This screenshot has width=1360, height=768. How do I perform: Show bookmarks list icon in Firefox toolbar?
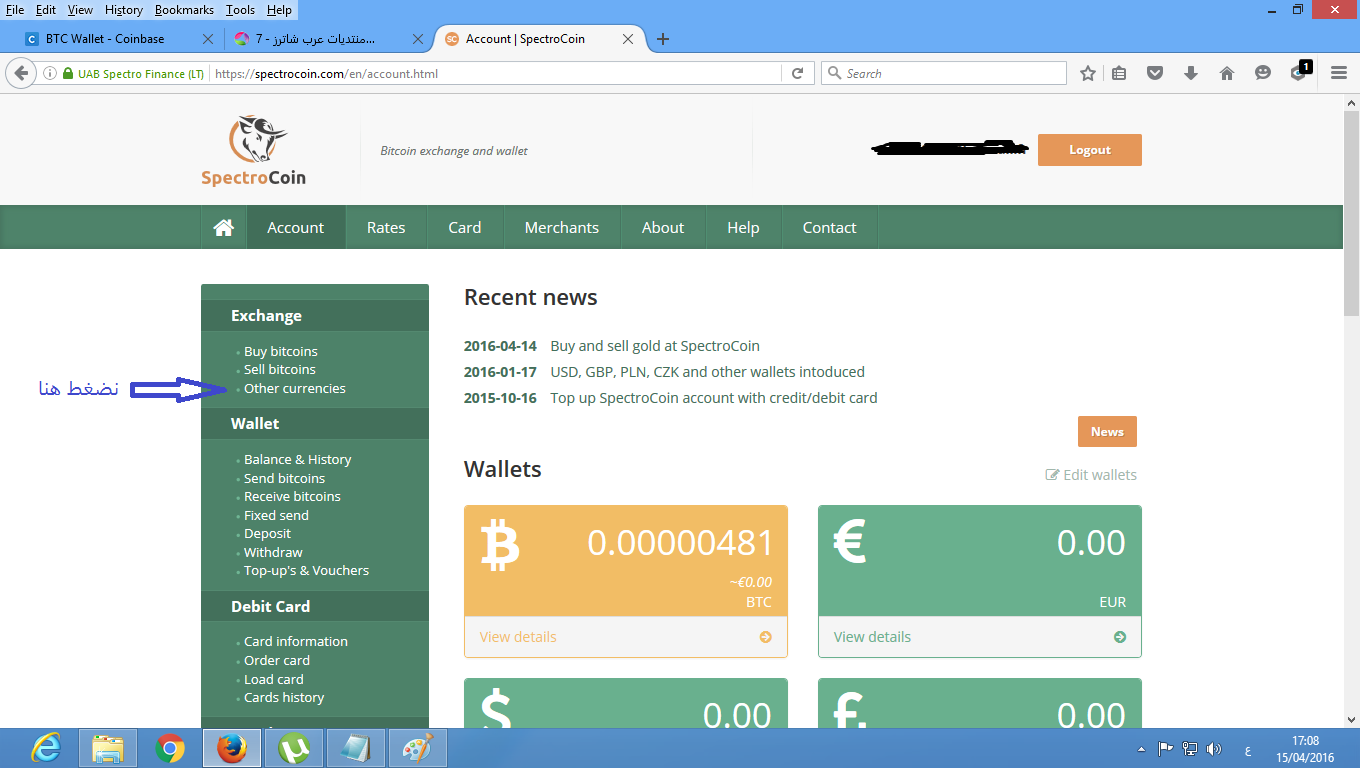point(1119,73)
